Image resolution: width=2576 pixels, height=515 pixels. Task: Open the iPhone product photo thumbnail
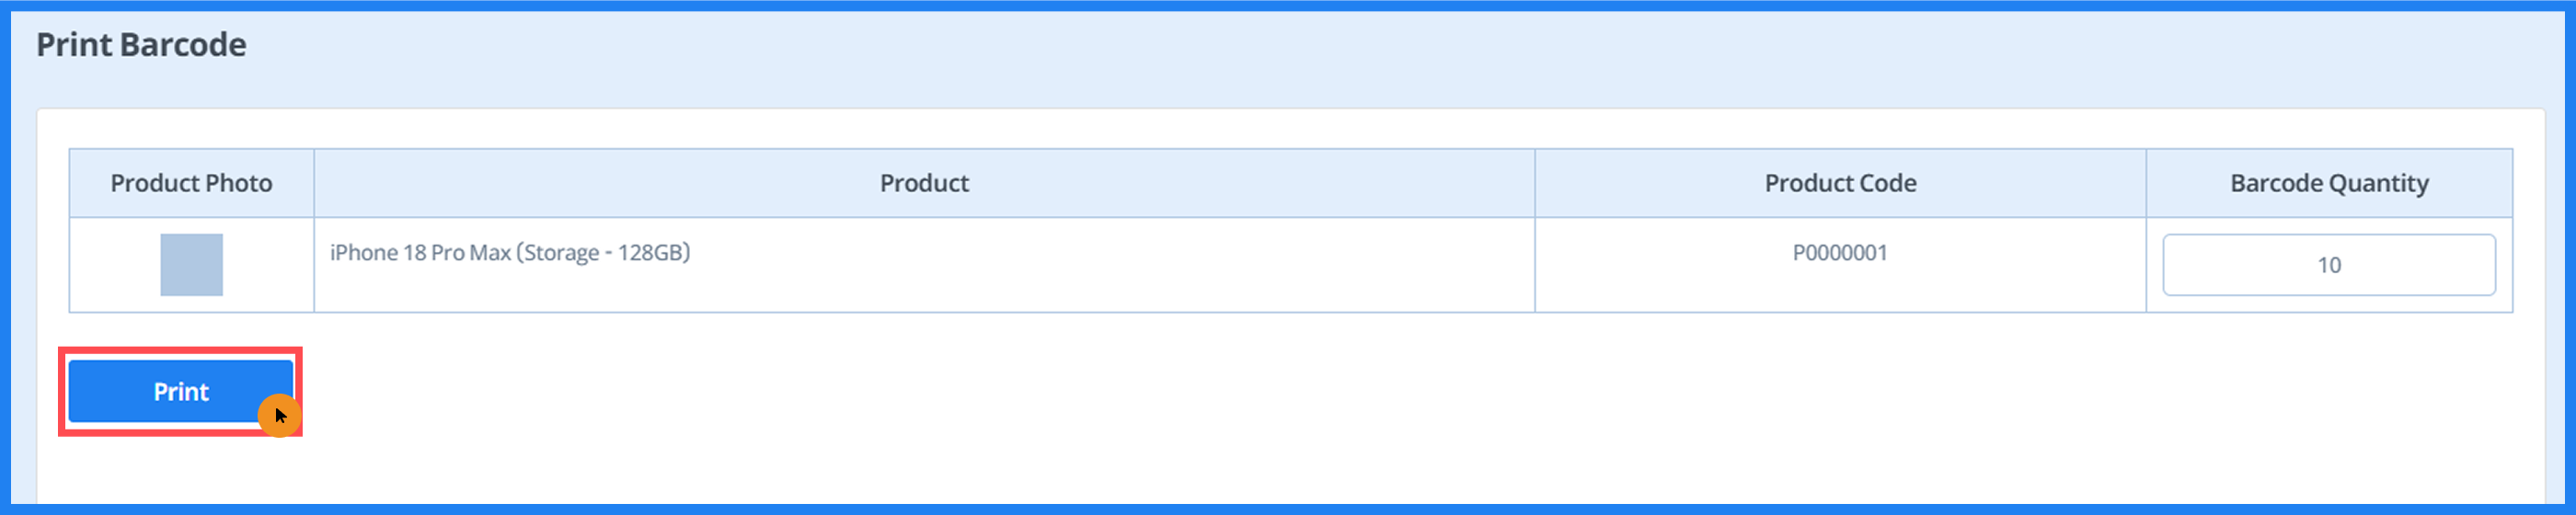[191, 265]
